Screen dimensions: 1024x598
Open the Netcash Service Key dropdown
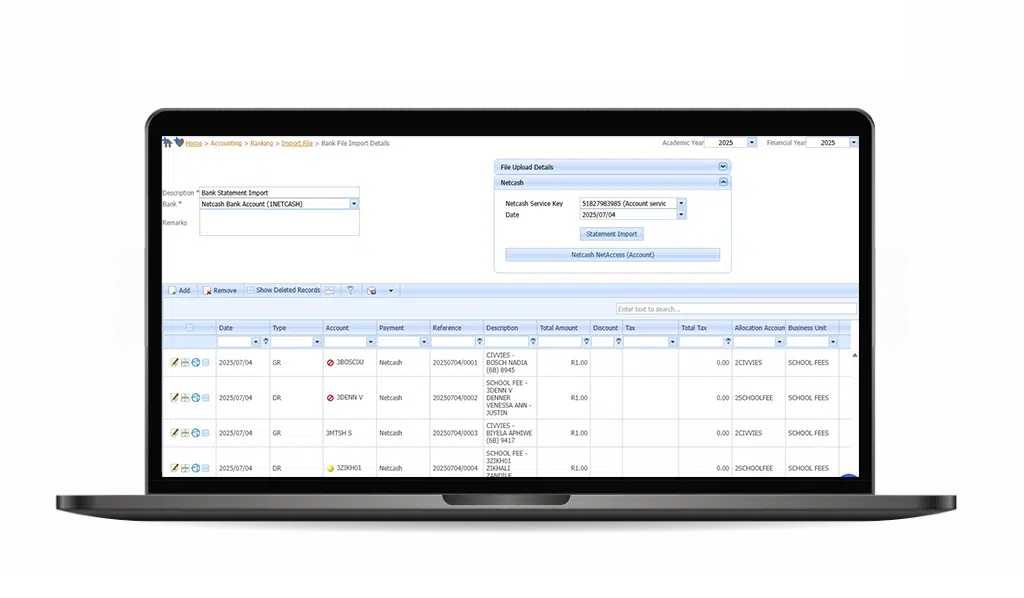[681, 203]
